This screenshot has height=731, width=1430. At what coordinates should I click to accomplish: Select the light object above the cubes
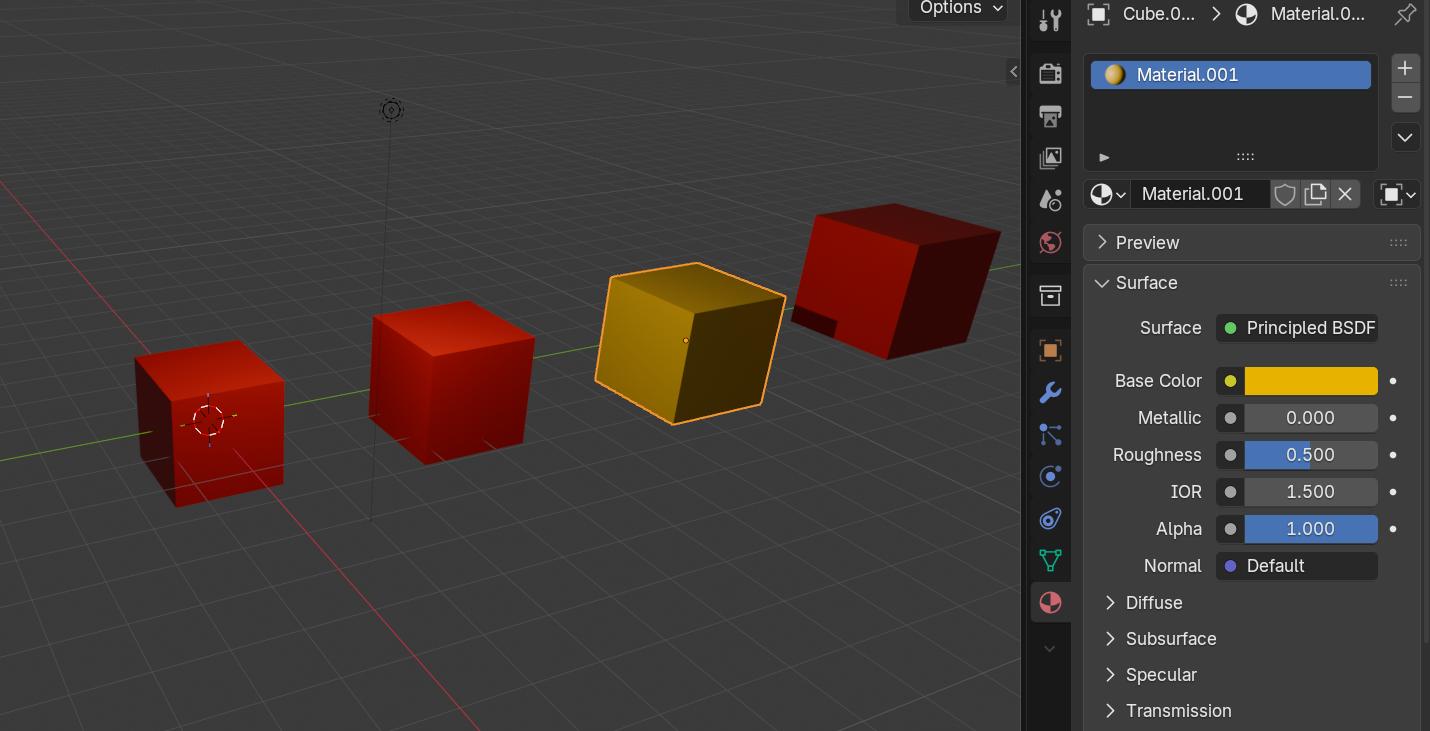(x=392, y=110)
